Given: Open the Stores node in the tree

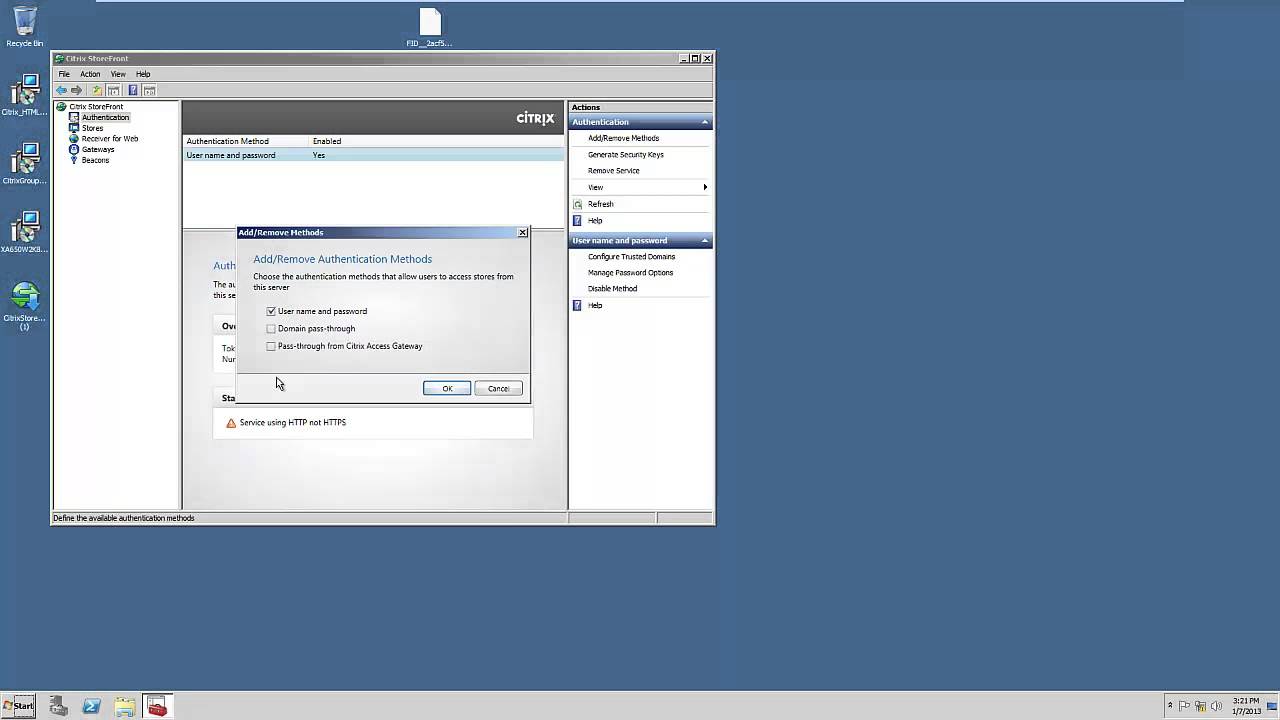Looking at the screenshot, I should click(x=92, y=128).
